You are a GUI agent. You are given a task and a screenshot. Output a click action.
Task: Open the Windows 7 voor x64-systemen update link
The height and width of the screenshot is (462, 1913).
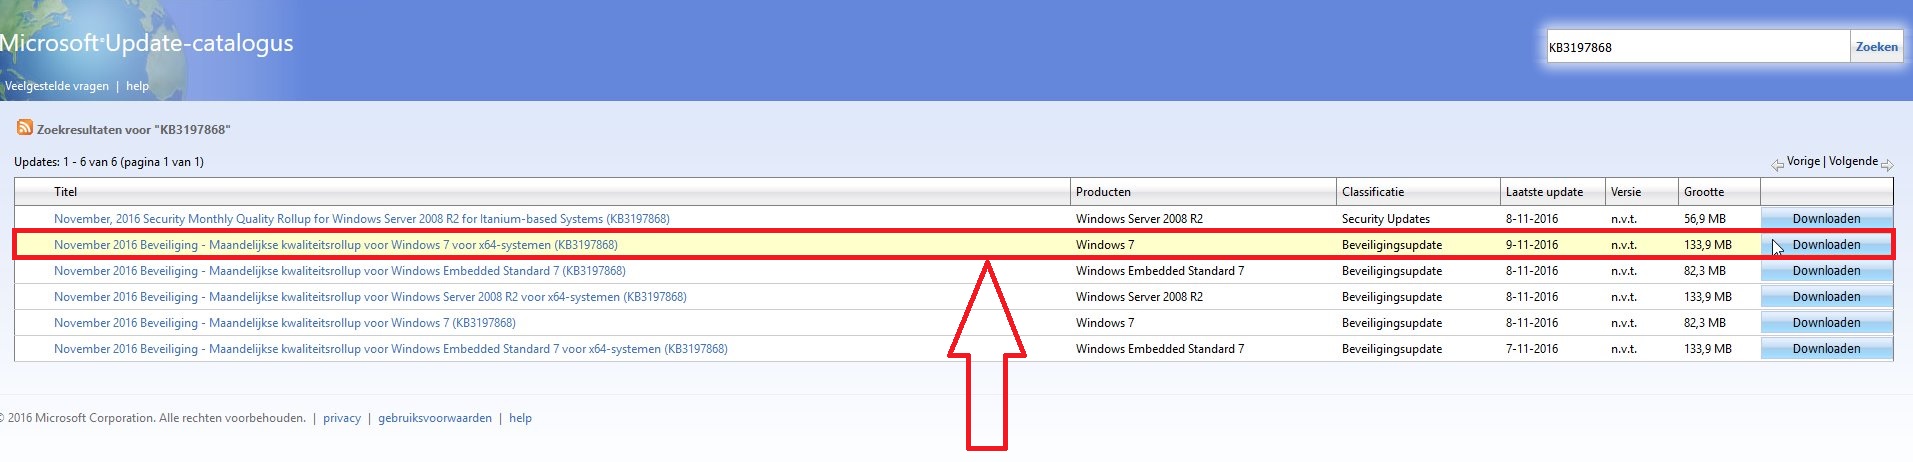(336, 245)
